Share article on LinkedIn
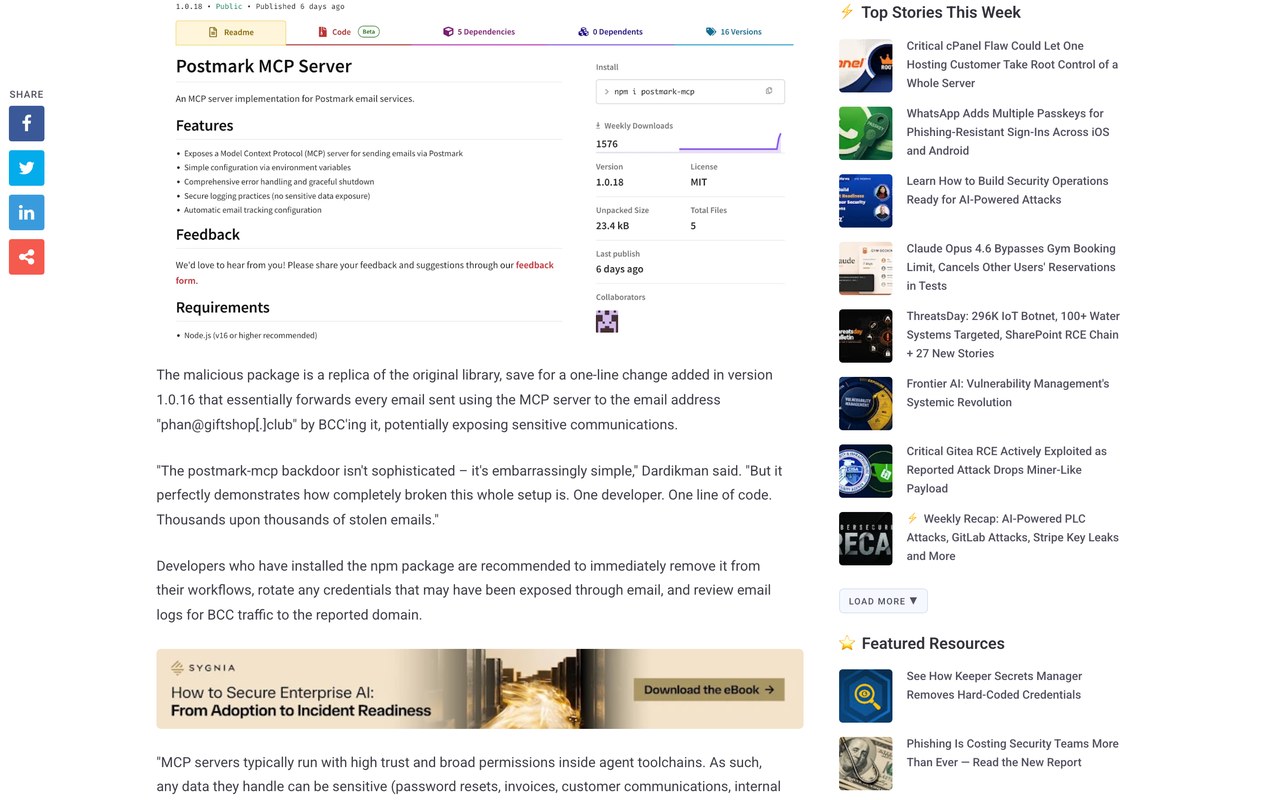Screen dimensions: 1280x800 click(x=27, y=212)
